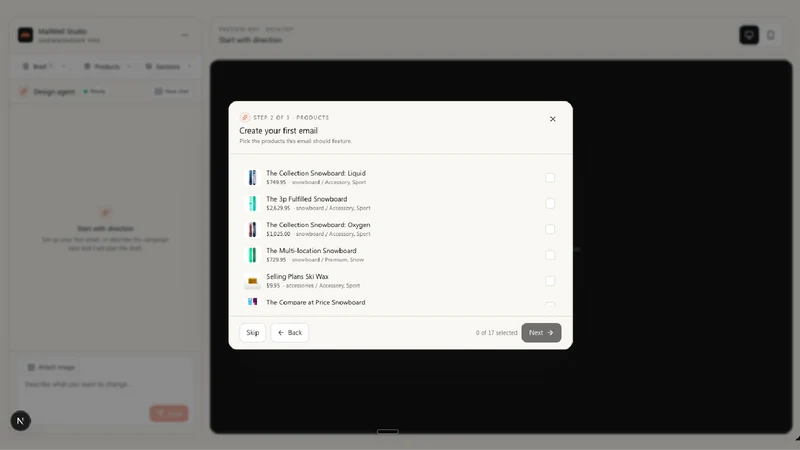Click the app logo in the sidebar

click(x=26, y=35)
